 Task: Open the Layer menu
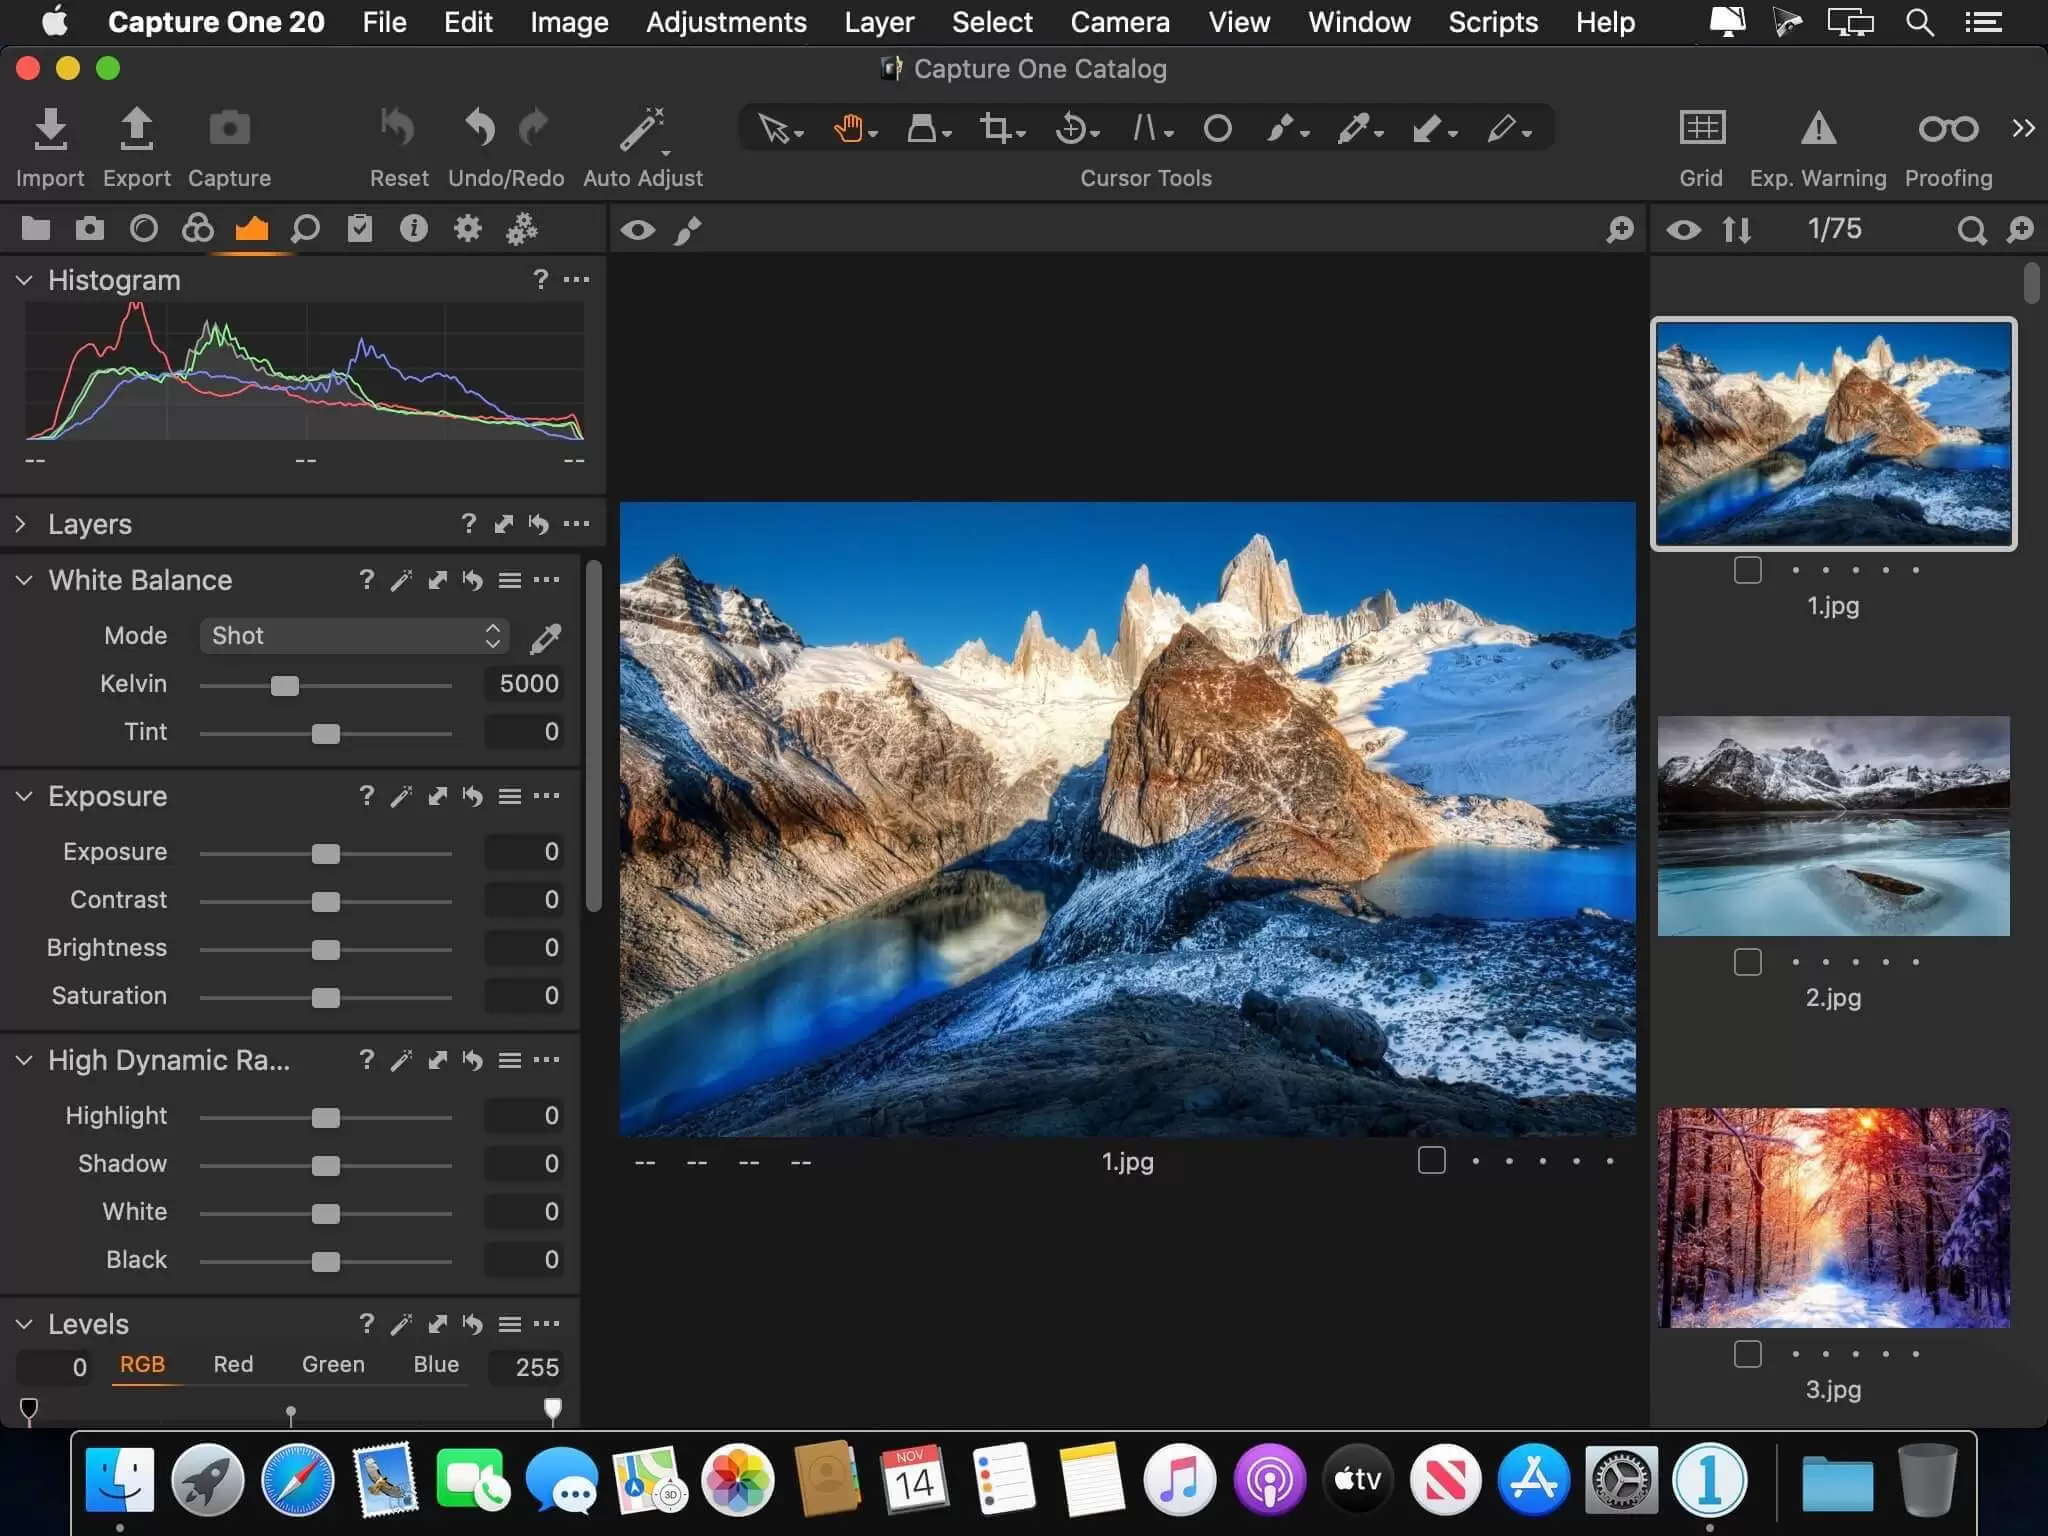coord(877,21)
